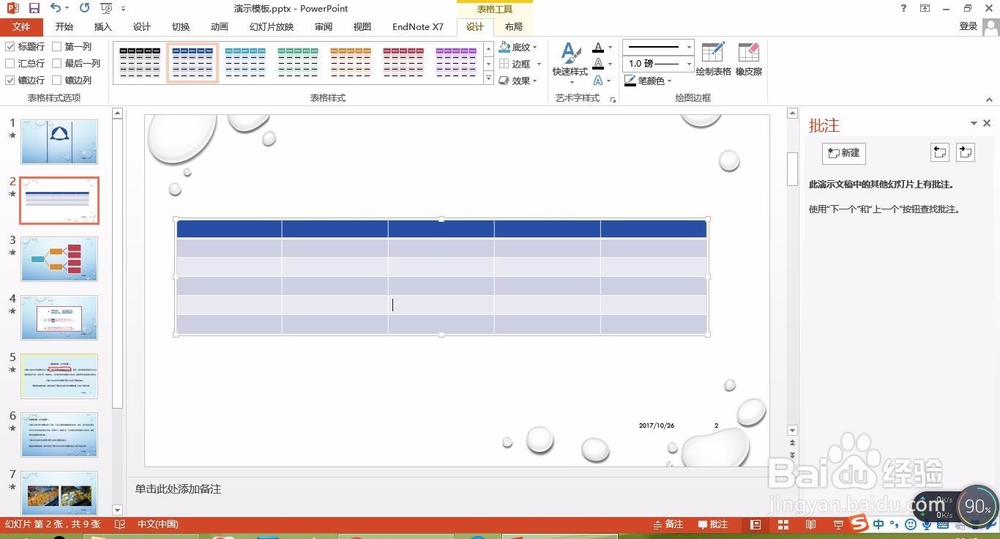
Task: Click the spell check icon in status bar
Action: point(119,524)
